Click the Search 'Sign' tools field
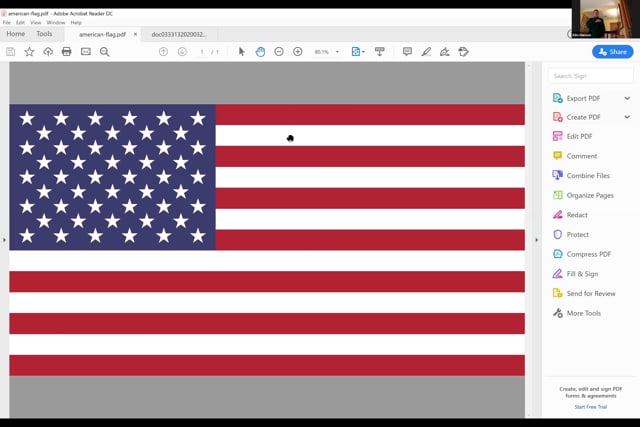The width and height of the screenshot is (640, 427). click(x=591, y=76)
